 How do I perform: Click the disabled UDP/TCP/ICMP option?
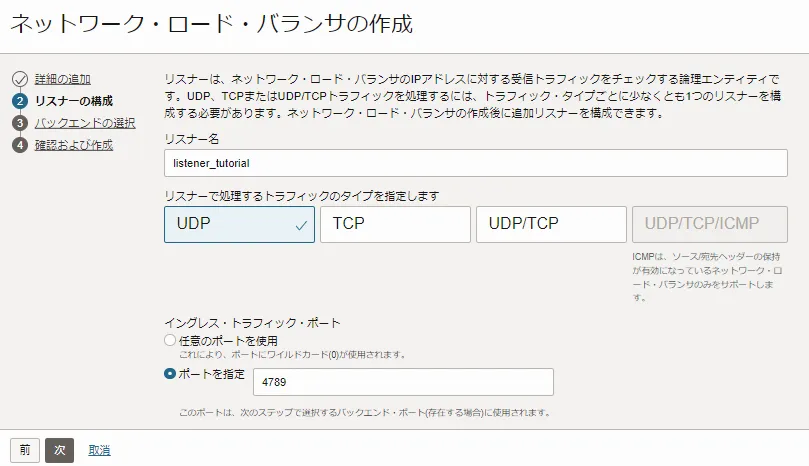click(x=709, y=225)
